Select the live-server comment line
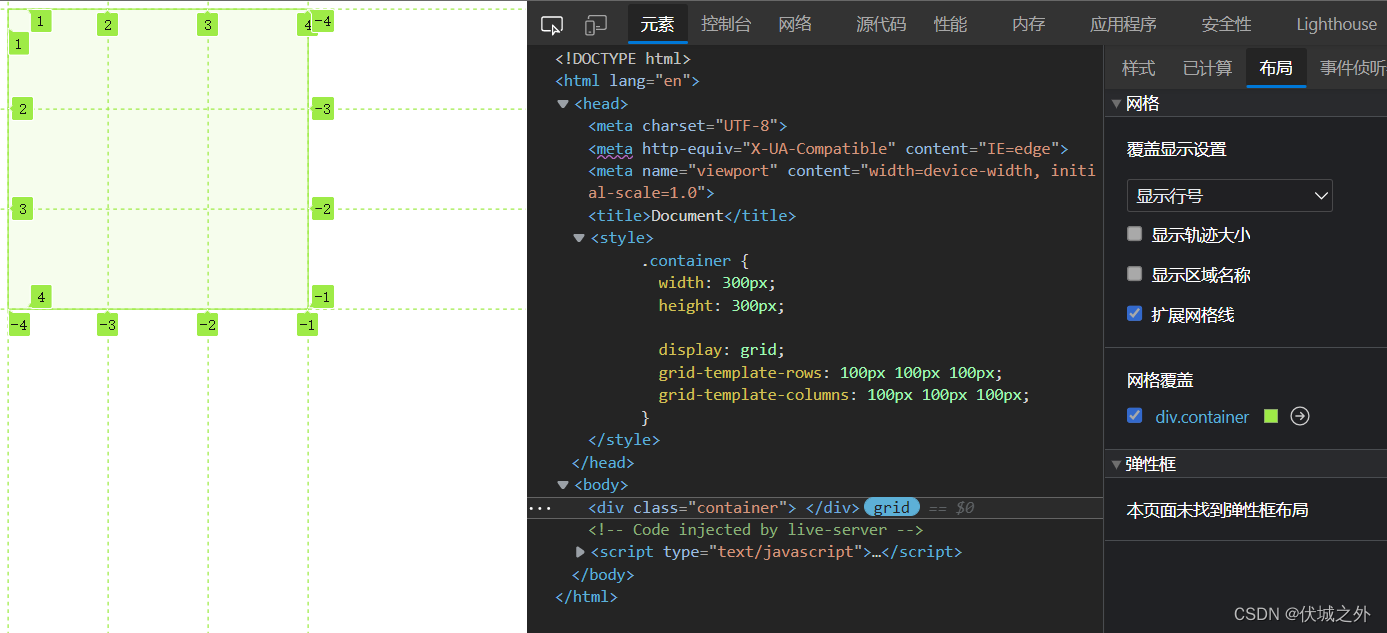The width and height of the screenshot is (1387, 633). click(756, 530)
